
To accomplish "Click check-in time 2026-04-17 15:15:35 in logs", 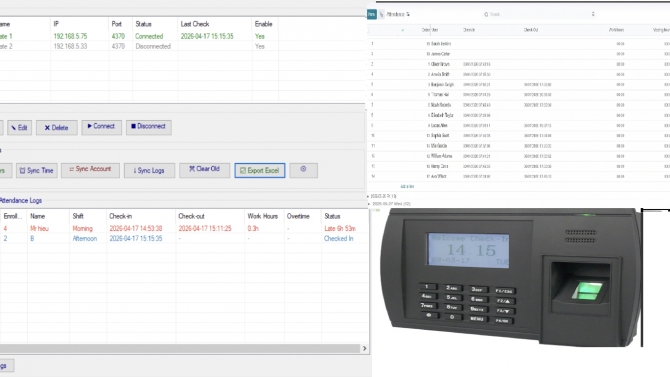I will [x=136, y=239].
